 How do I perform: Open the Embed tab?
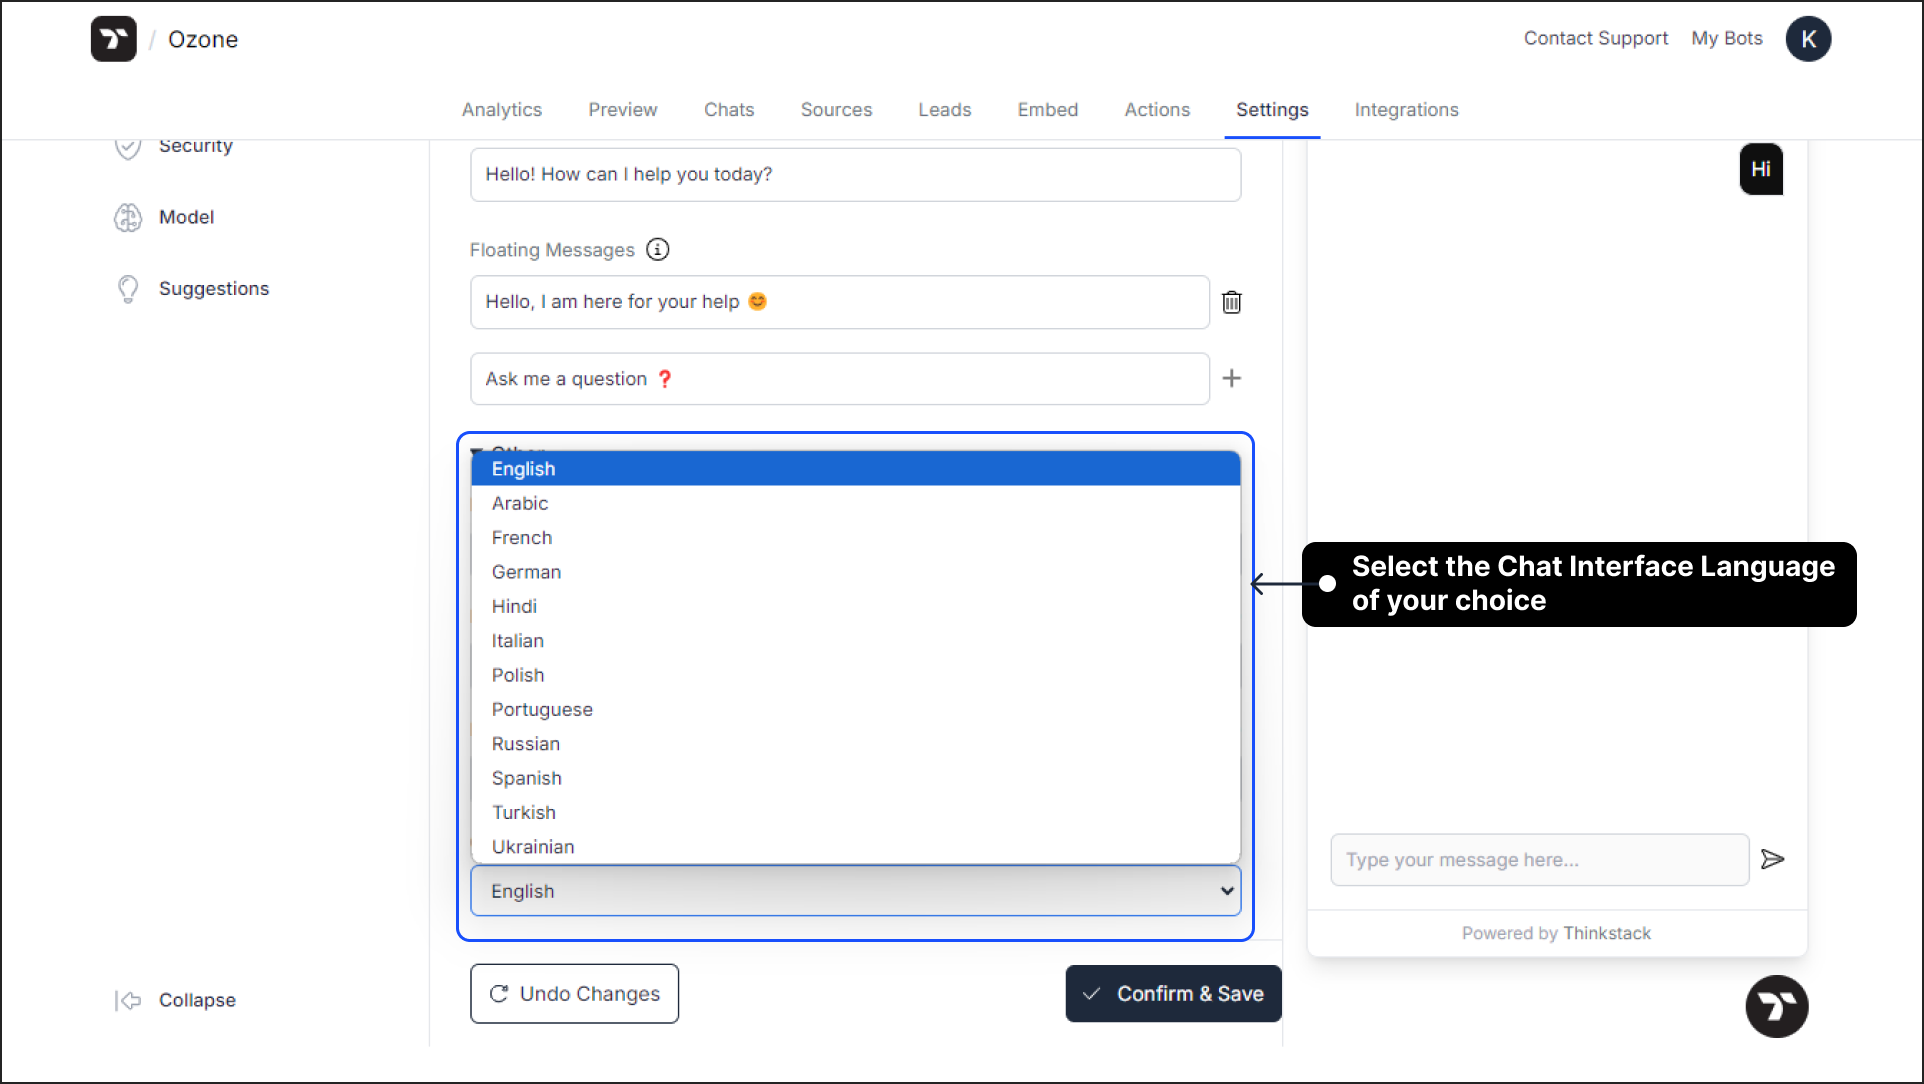click(x=1048, y=109)
